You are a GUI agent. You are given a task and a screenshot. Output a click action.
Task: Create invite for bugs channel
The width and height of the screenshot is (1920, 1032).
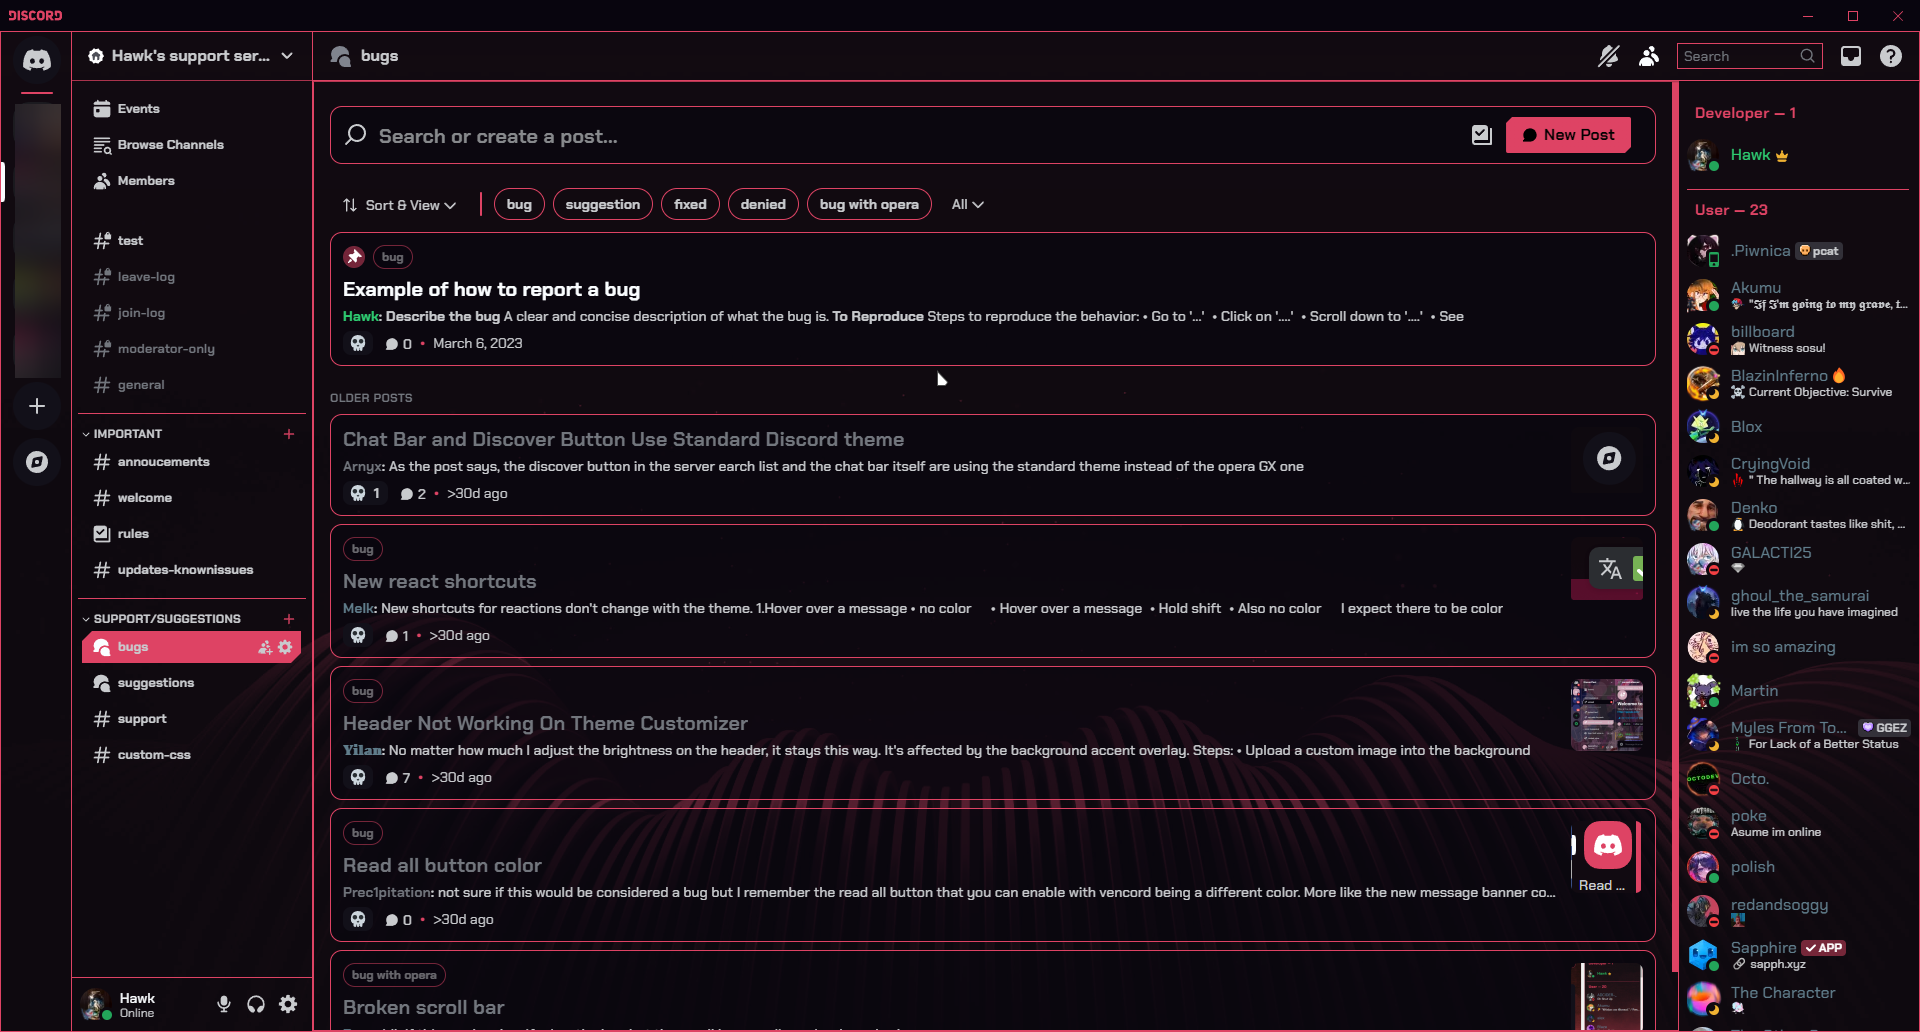click(265, 647)
